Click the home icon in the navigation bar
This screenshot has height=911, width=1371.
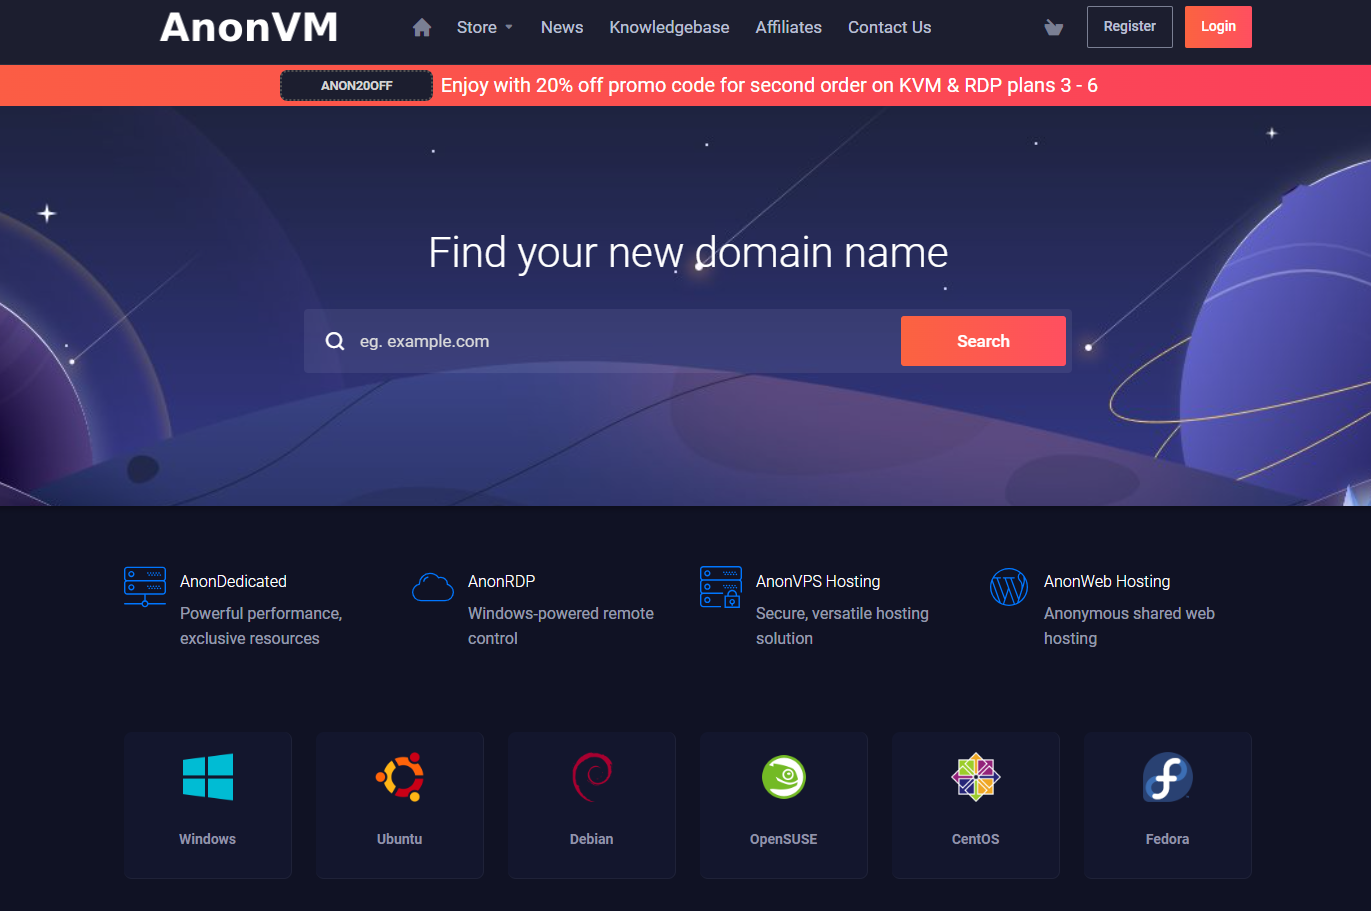tap(421, 27)
